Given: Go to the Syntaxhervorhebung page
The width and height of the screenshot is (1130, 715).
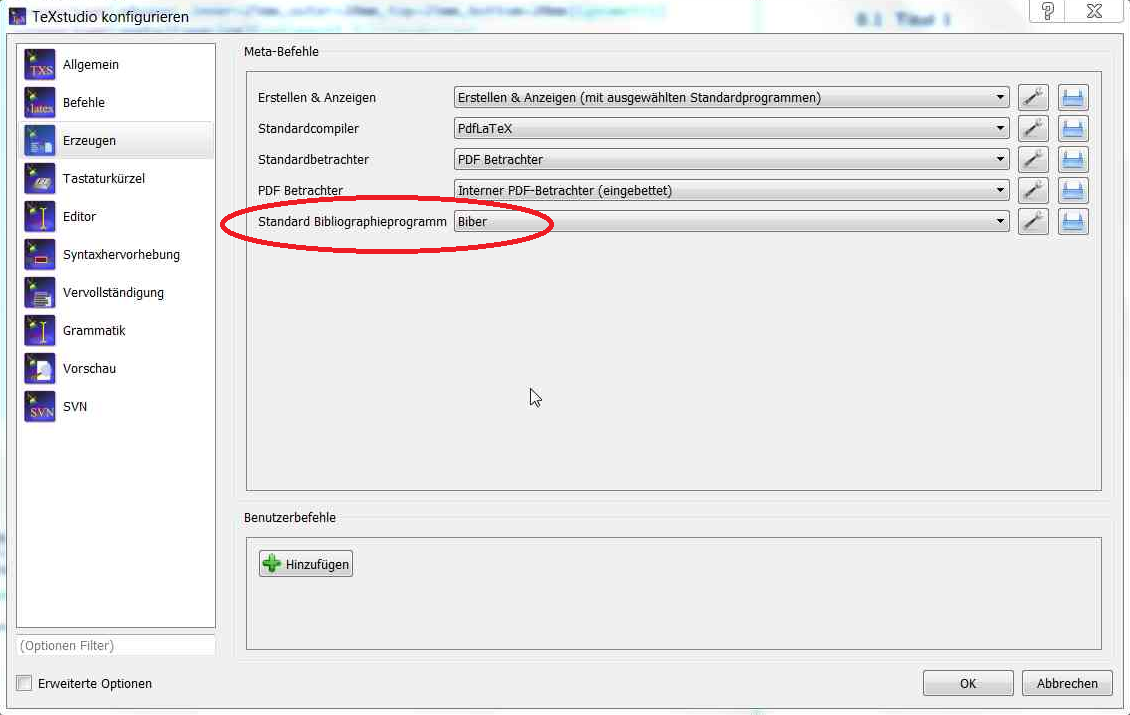Looking at the screenshot, I should tap(116, 255).
